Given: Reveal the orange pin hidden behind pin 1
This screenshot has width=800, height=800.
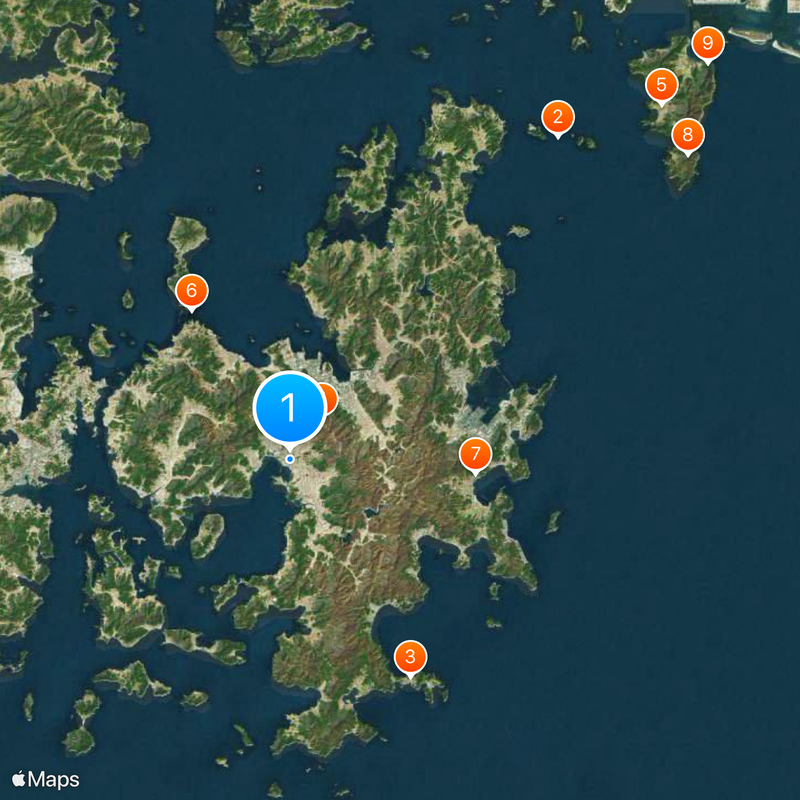Looking at the screenshot, I should click(331, 398).
